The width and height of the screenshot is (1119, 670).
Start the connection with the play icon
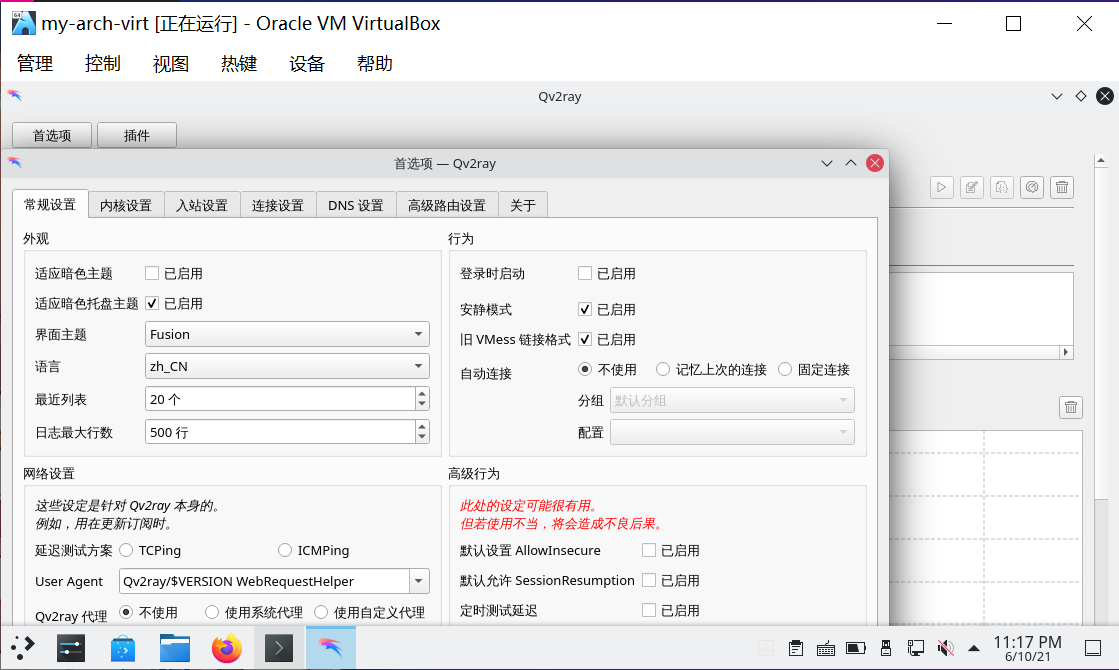pos(941,187)
